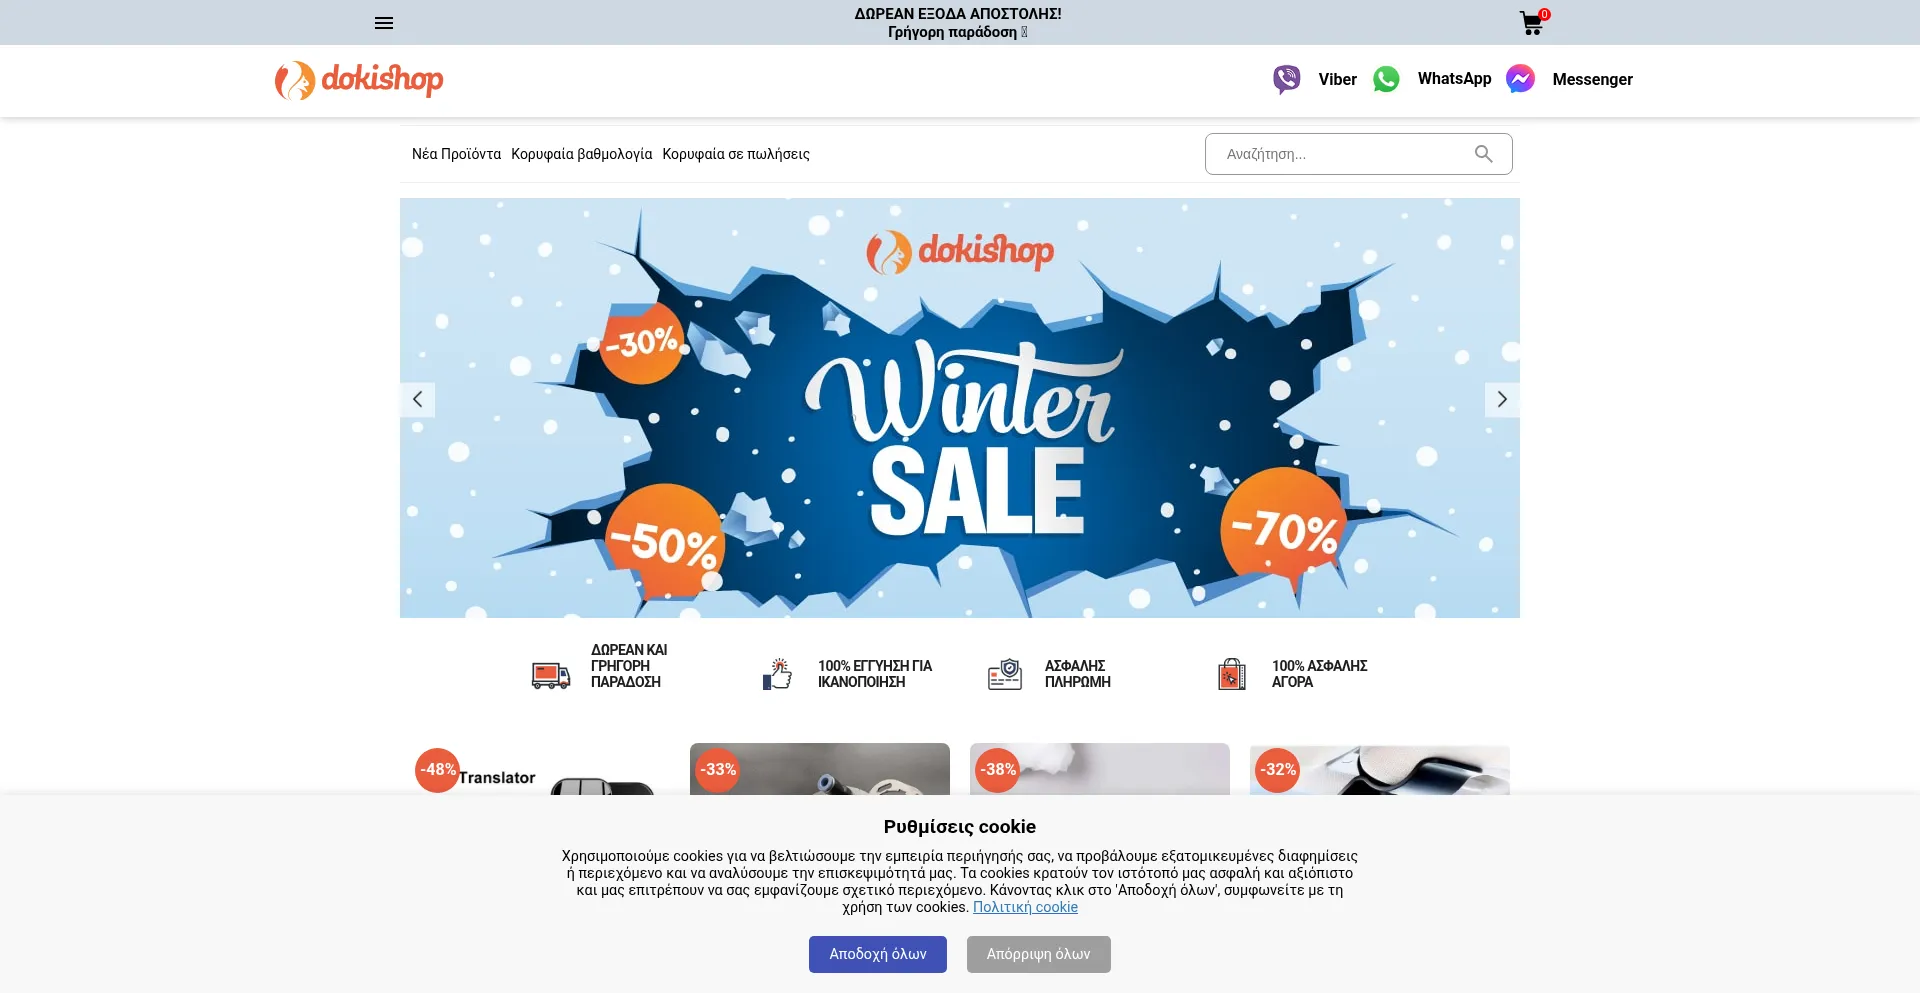Go to next banner slide
Image resolution: width=1920 pixels, height=993 pixels.
tap(1502, 399)
